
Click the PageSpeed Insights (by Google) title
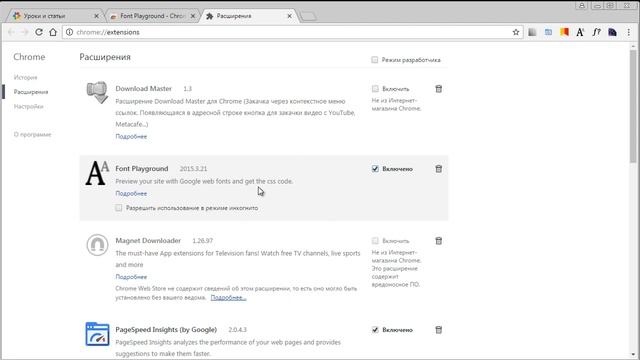[x=166, y=329]
